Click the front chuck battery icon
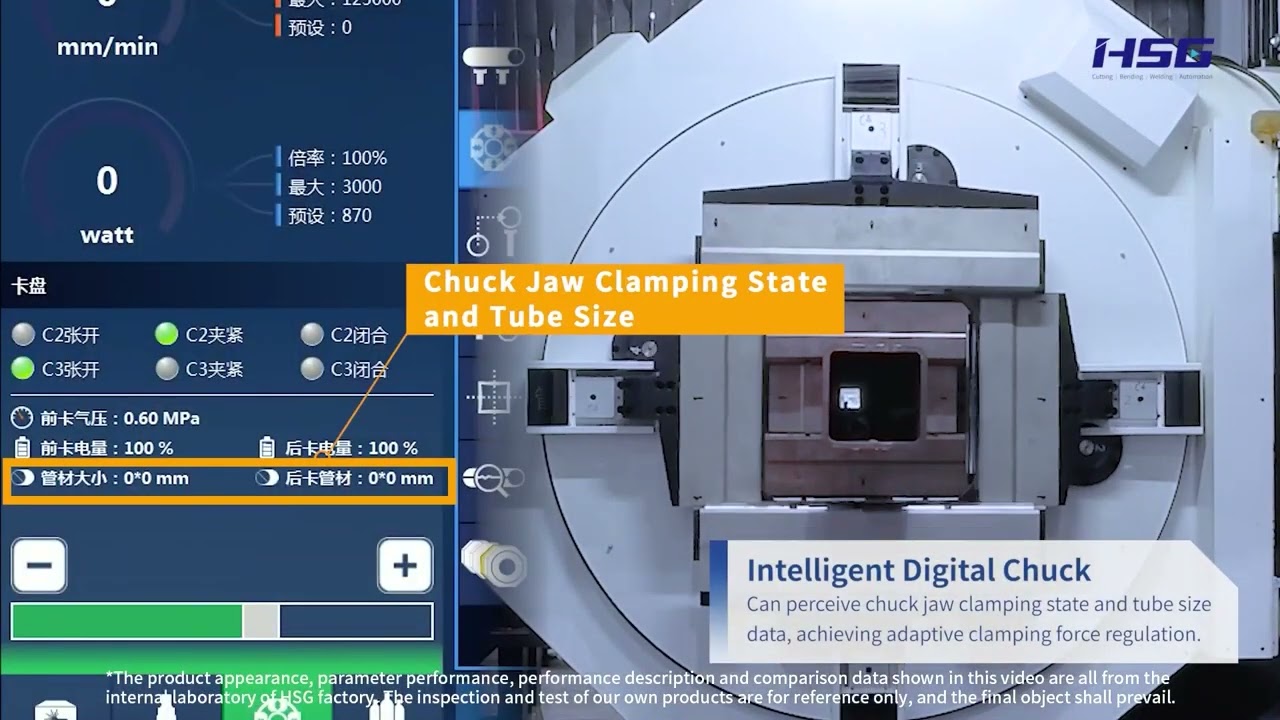Screen dimensions: 1280x720 [x=22, y=448]
